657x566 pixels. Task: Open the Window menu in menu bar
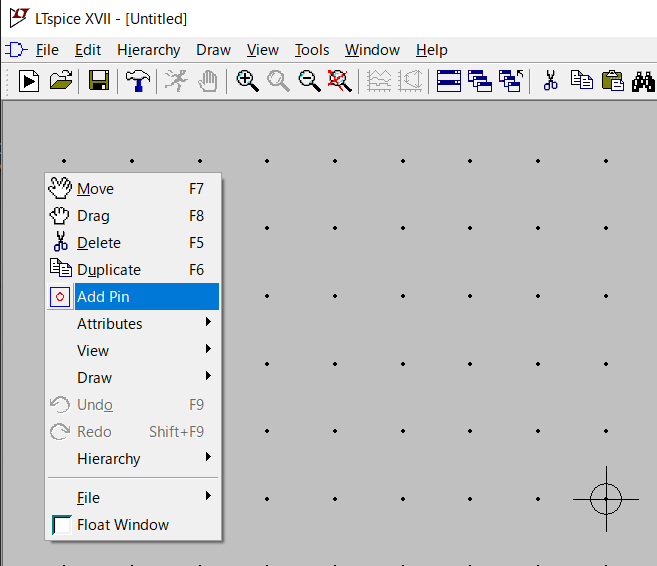(x=372, y=50)
